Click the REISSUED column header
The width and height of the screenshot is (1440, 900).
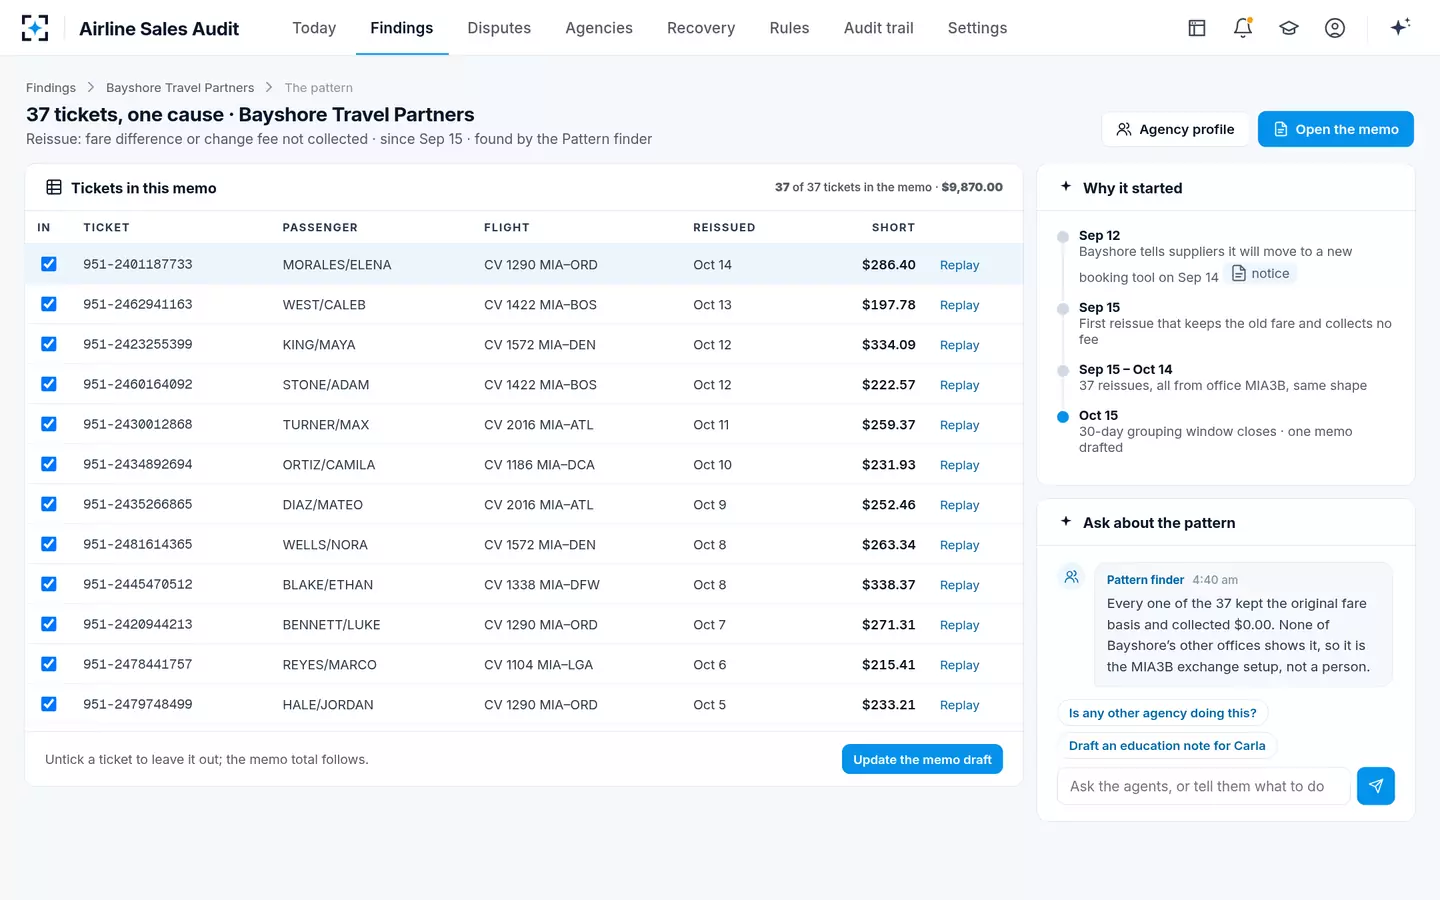click(724, 228)
